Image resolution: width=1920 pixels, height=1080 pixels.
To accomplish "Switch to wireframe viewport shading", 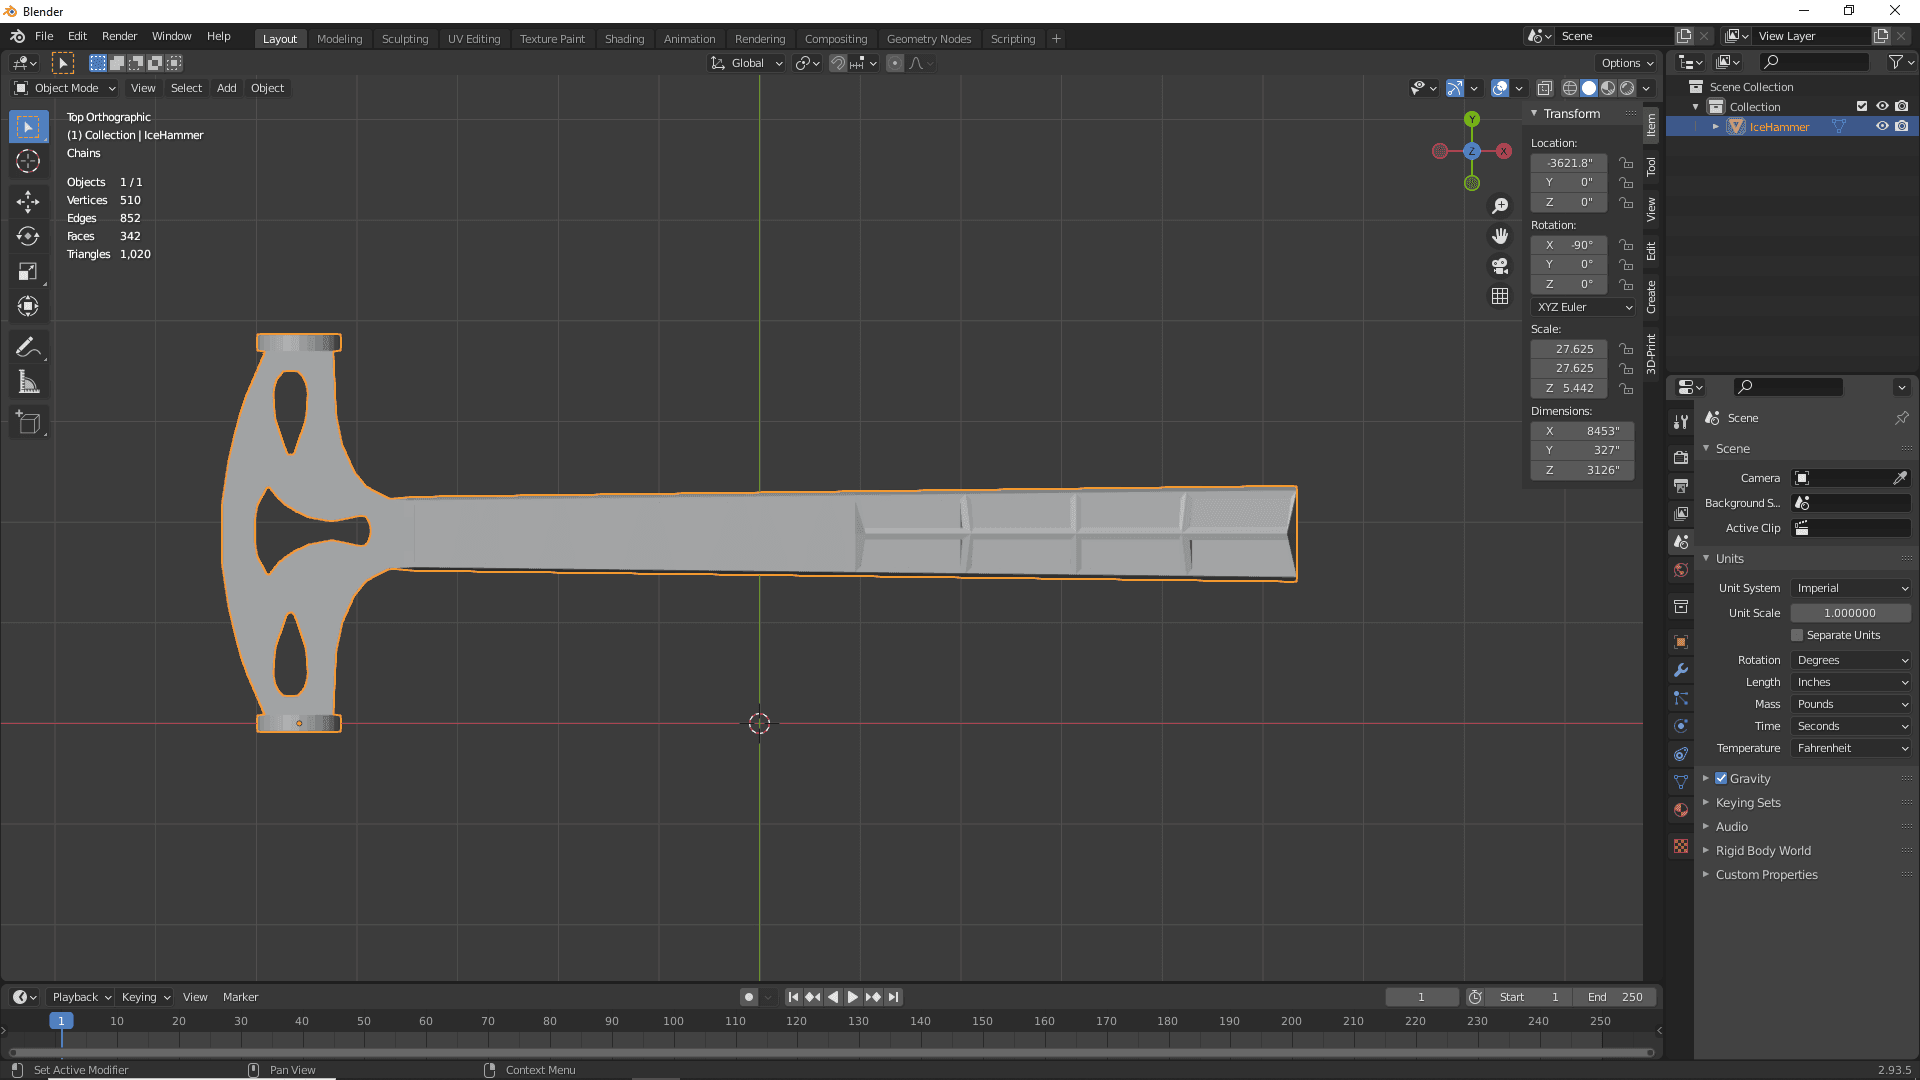I will [1570, 88].
